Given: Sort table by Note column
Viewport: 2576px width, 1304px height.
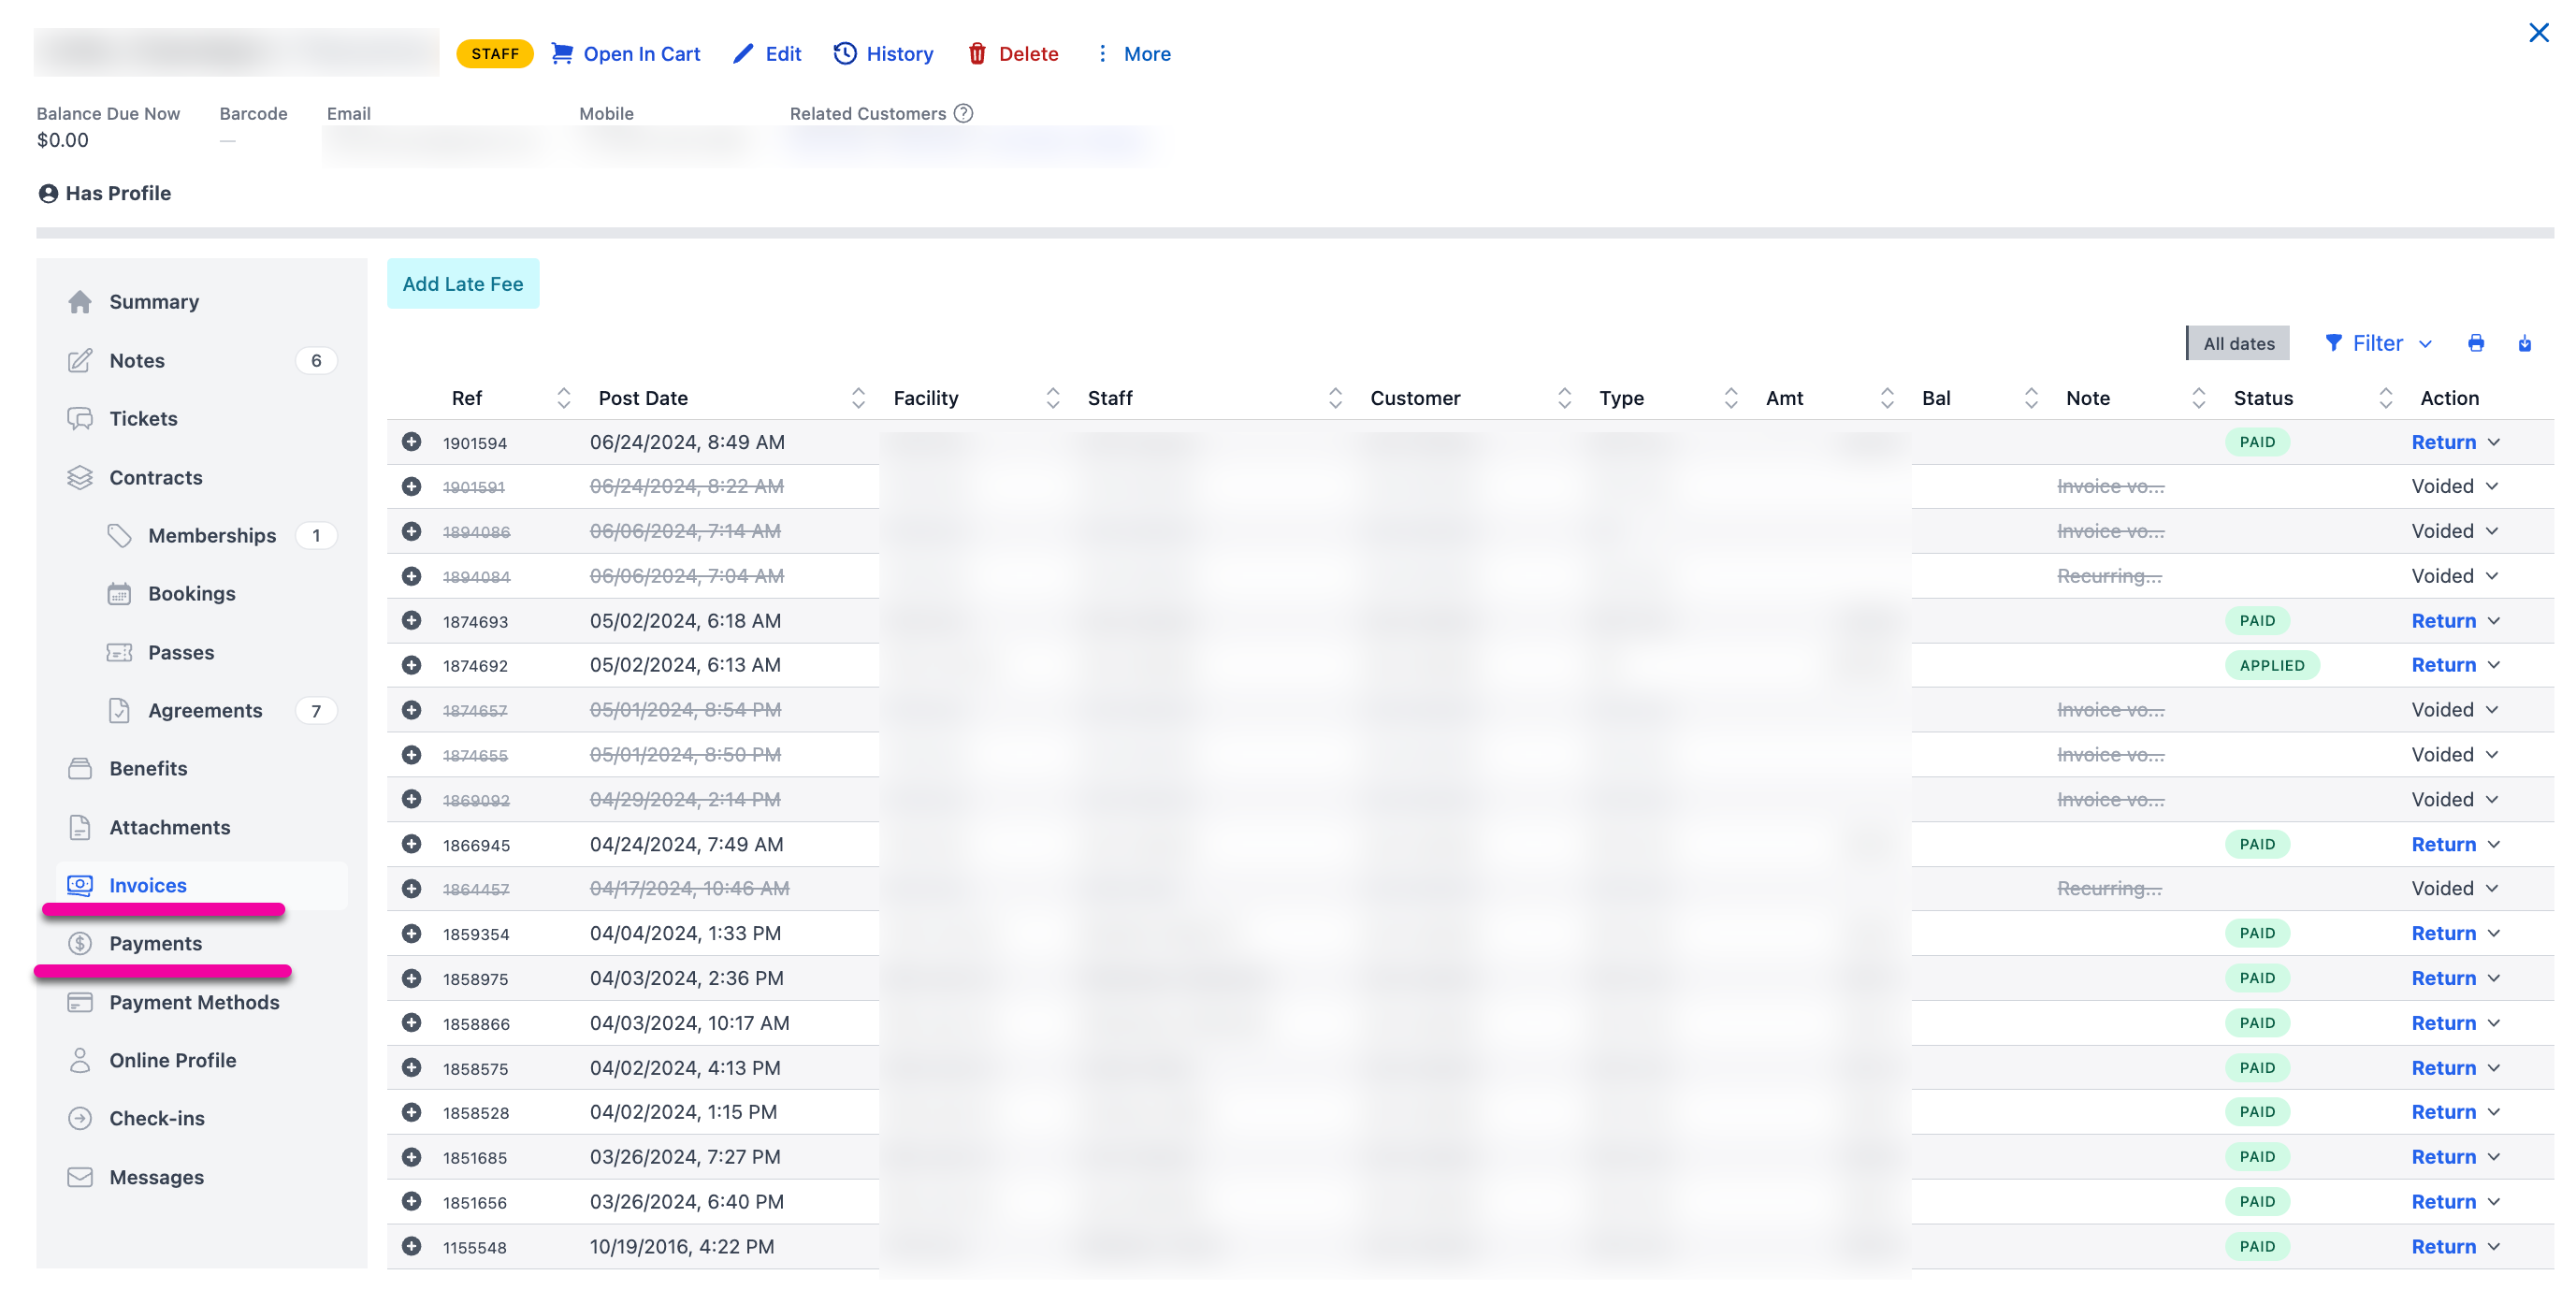Looking at the screenshot, I should (2198, 398).
